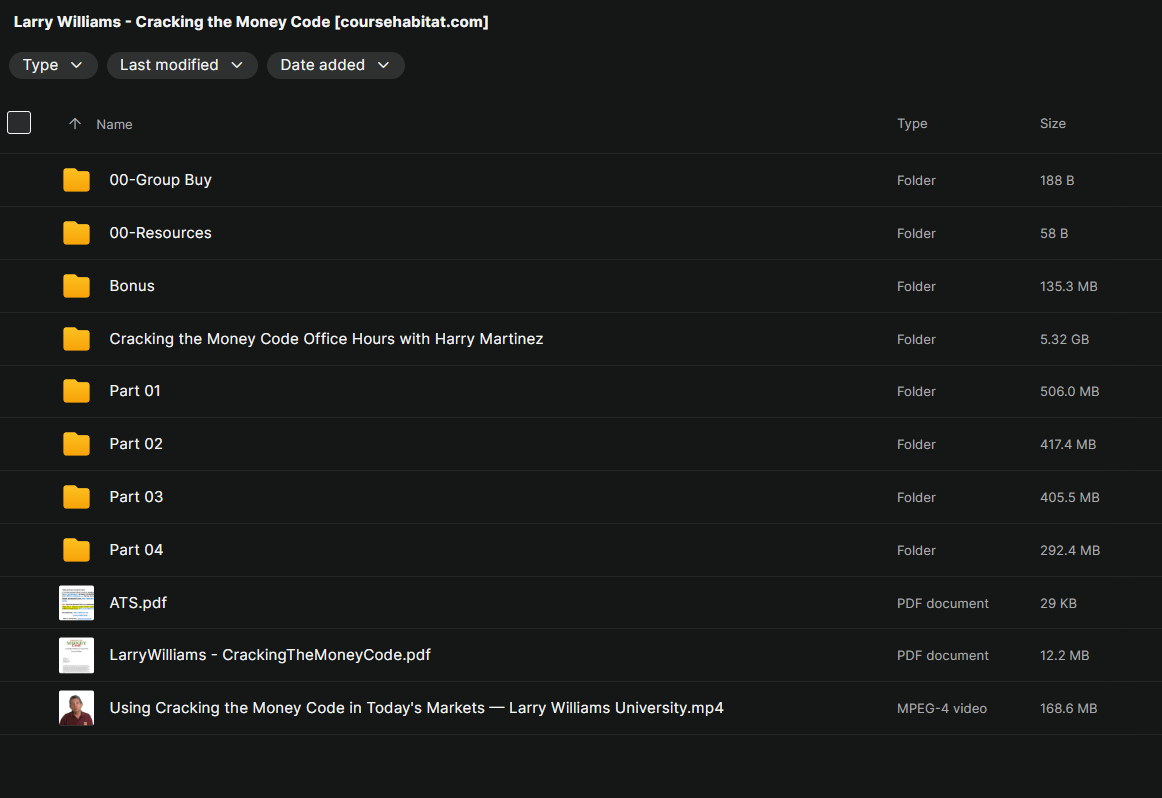Click the sort arrow beside Name
The height and width of the screenshot is (798, 1162).
(x=75, y=124)
